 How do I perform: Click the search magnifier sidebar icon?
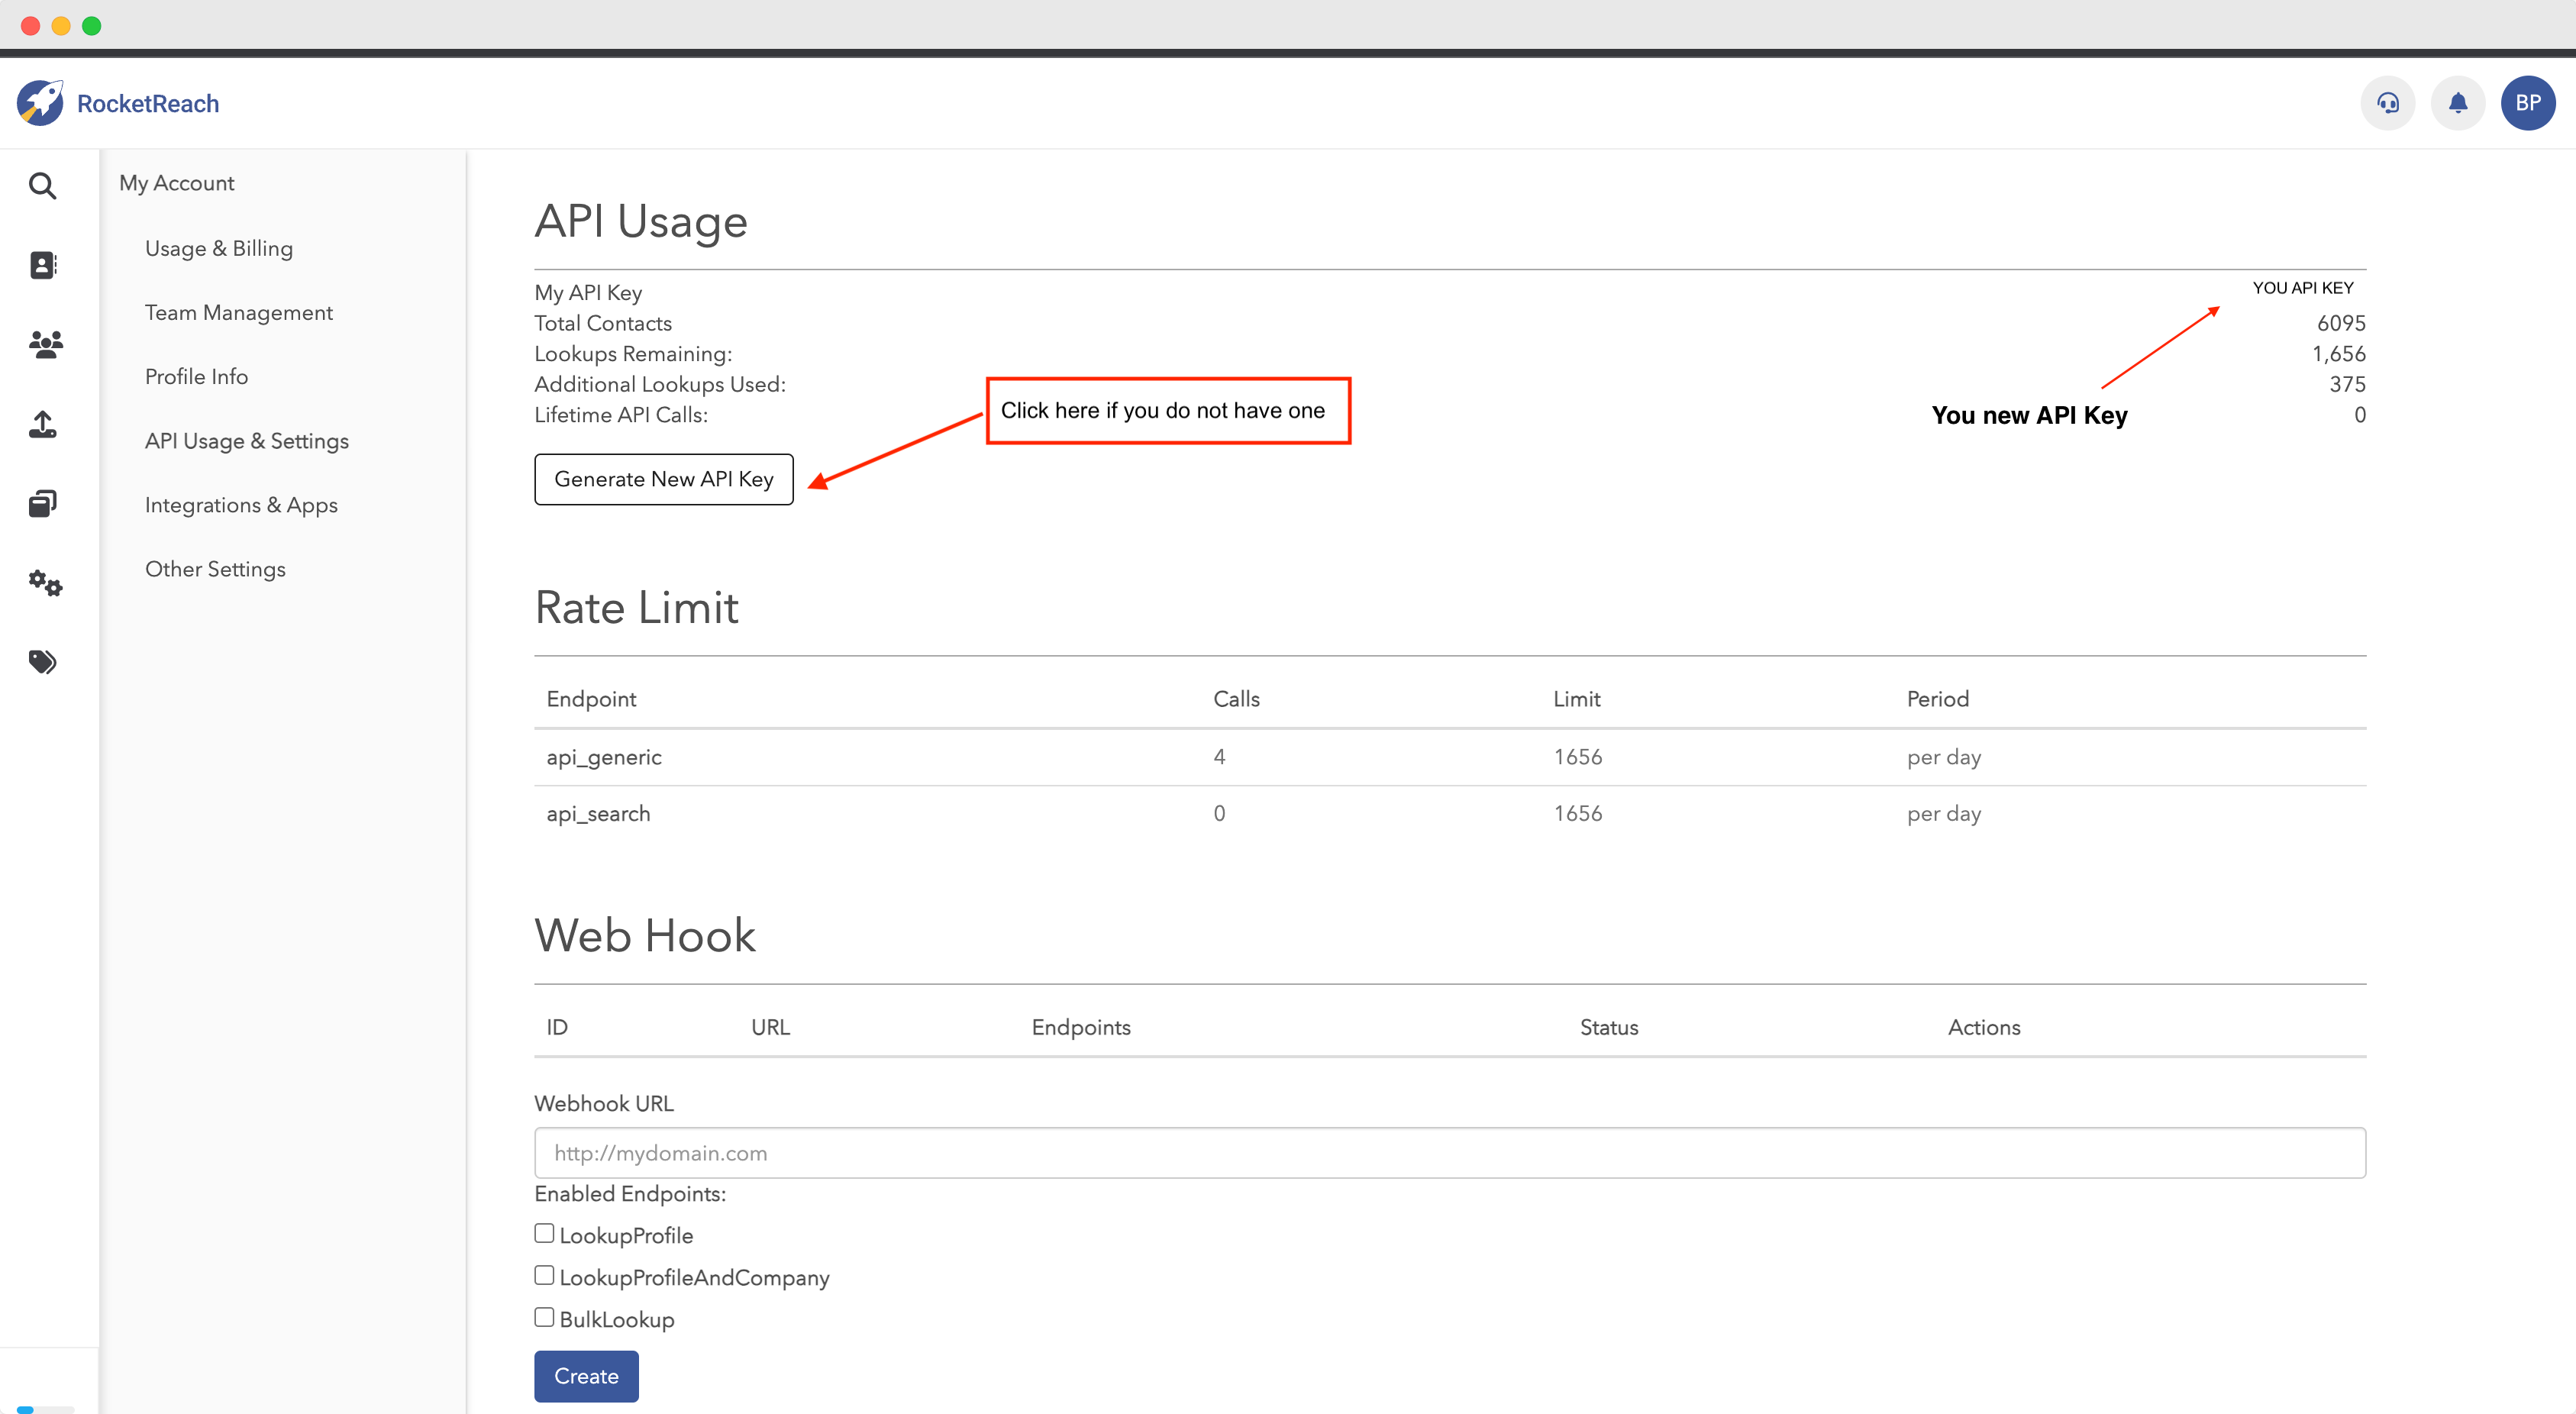(42, 186)
